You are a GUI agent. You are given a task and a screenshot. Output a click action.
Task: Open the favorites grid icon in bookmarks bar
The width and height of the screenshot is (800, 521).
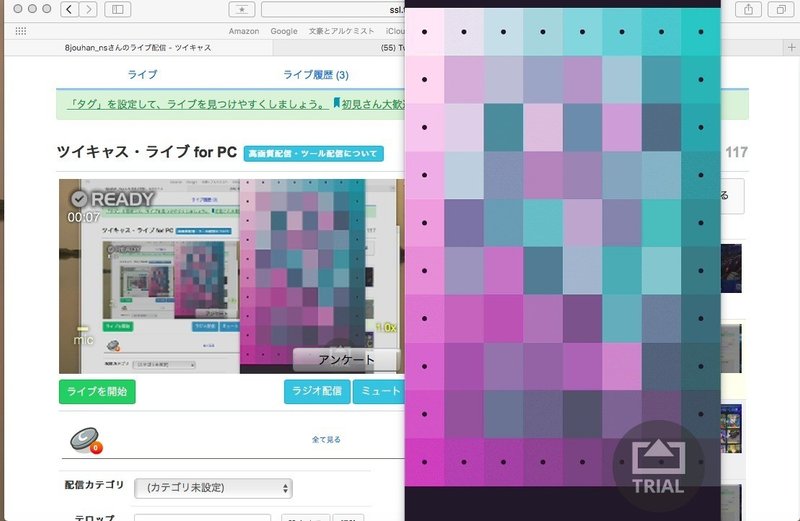pyautogui.click(x=21, y=31)
